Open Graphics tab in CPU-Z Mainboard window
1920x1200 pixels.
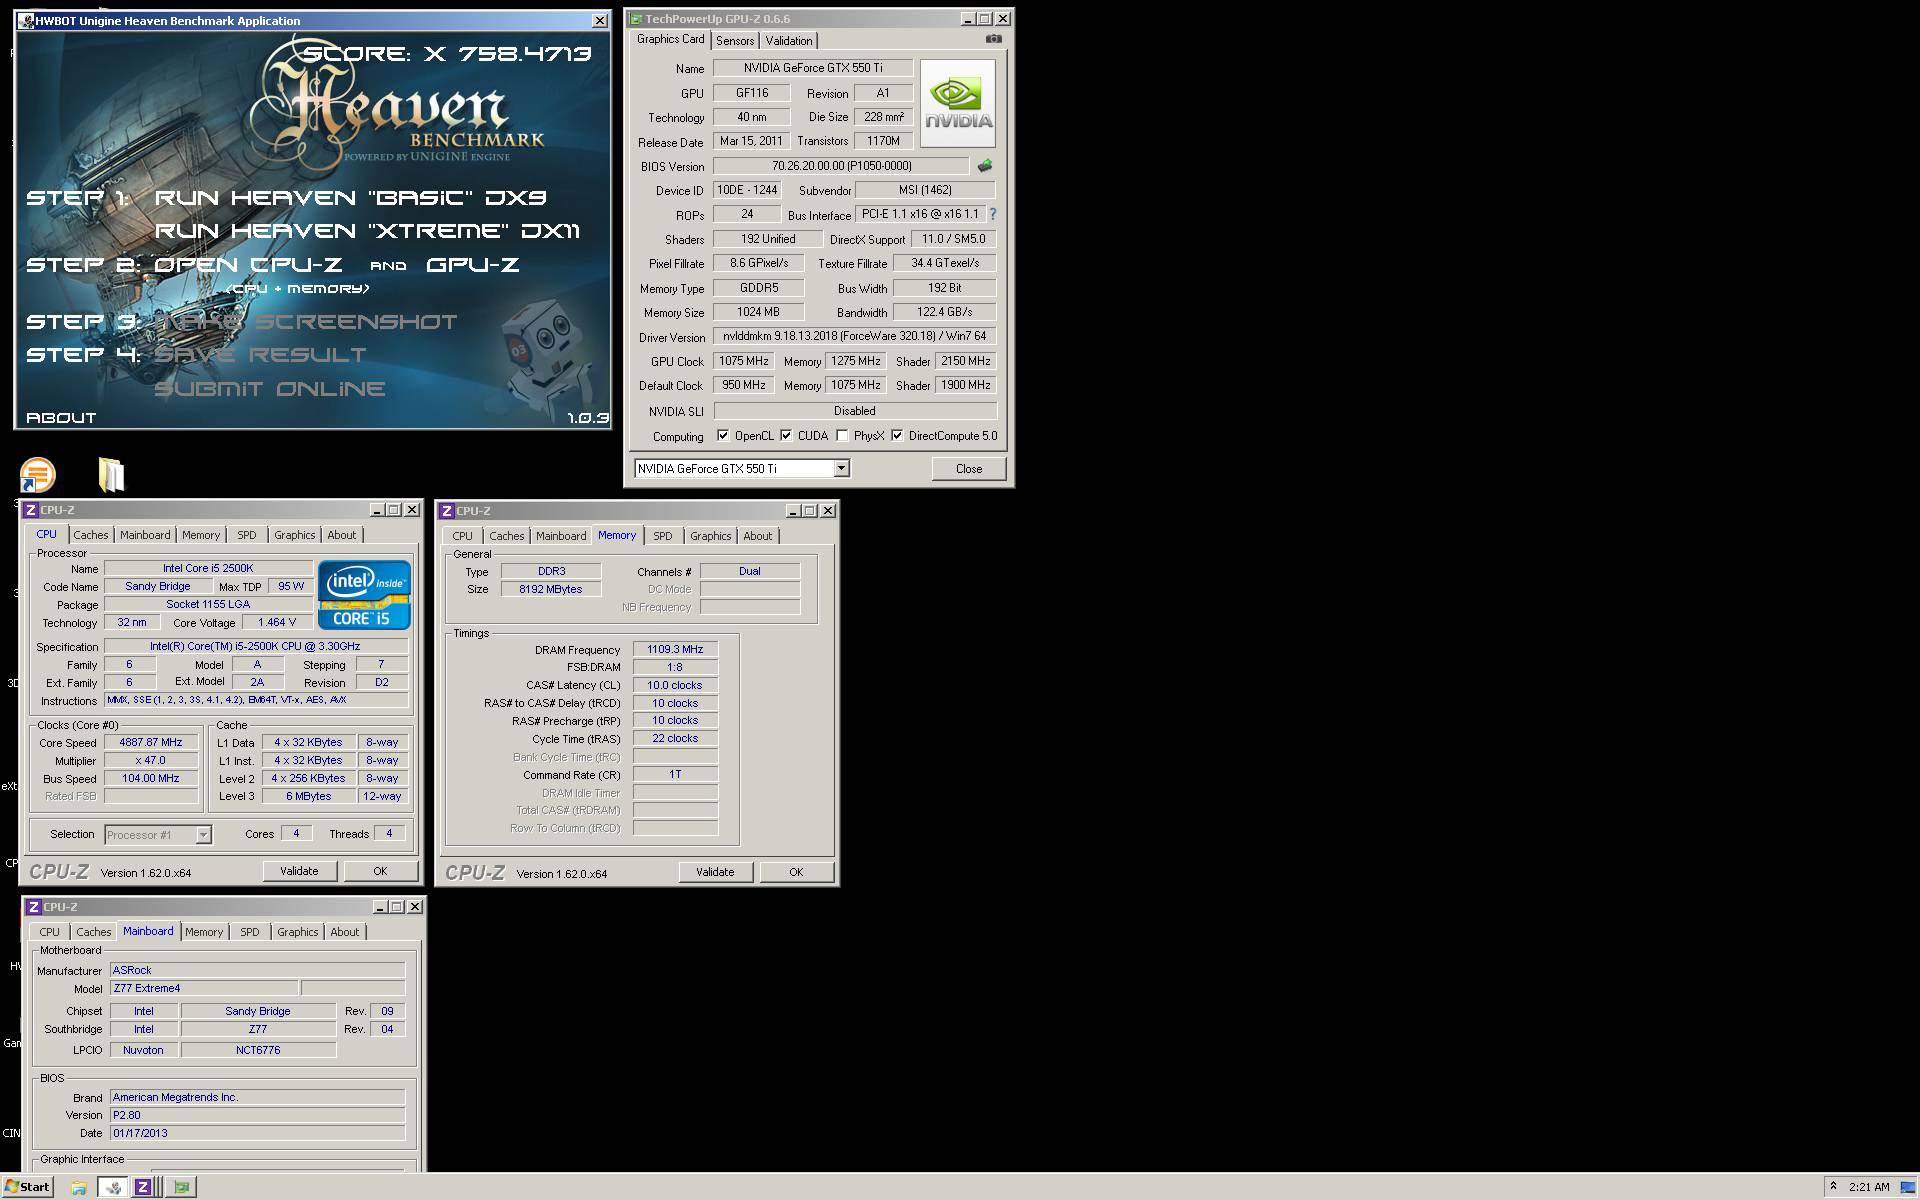(297, 932)
